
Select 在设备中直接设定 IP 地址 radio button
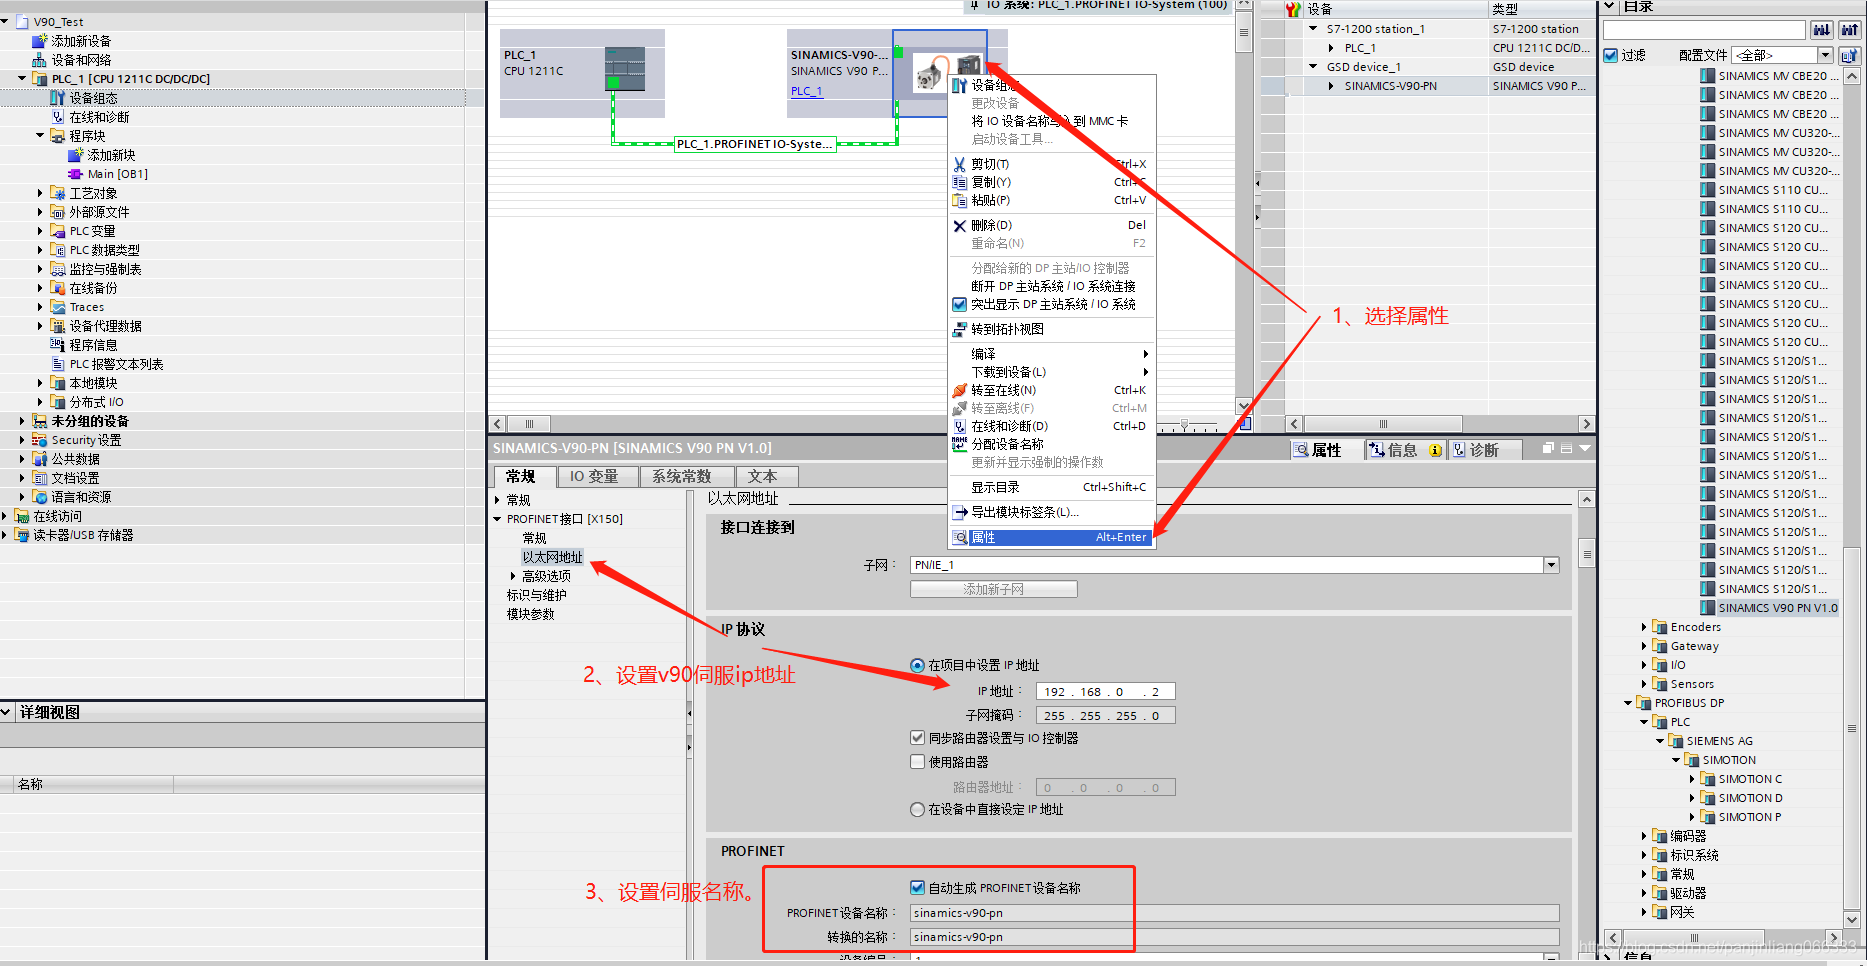(917, 810)
